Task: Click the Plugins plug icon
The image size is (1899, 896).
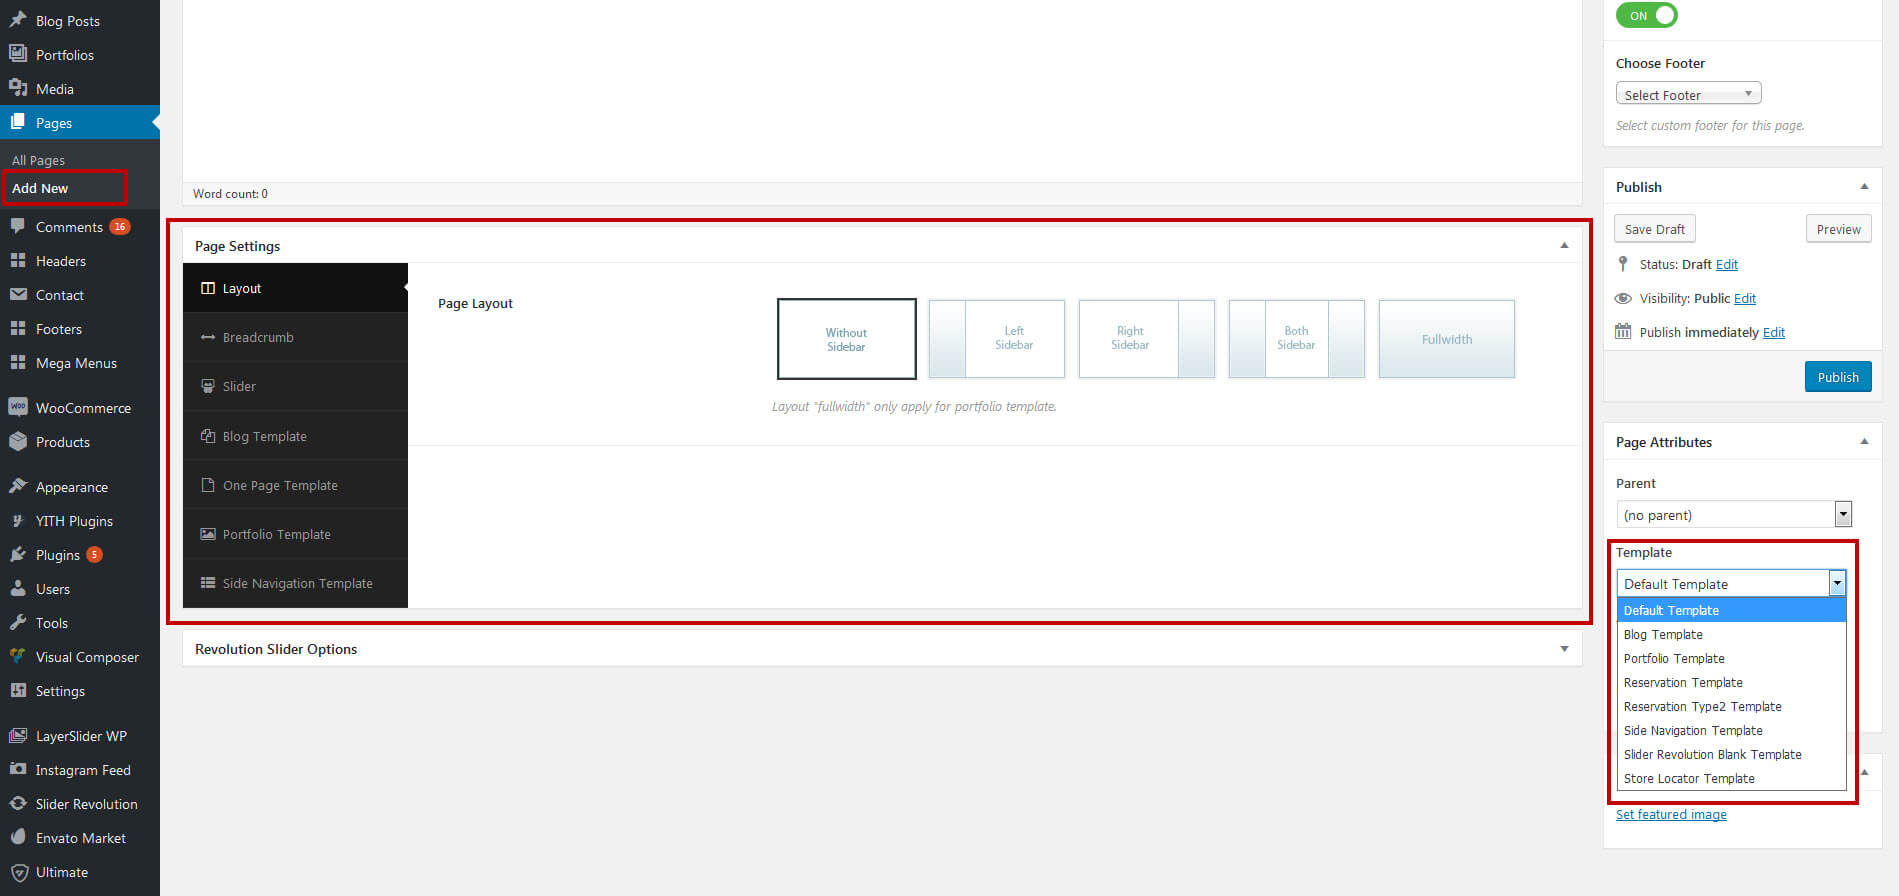Action: tap(18, 554)
